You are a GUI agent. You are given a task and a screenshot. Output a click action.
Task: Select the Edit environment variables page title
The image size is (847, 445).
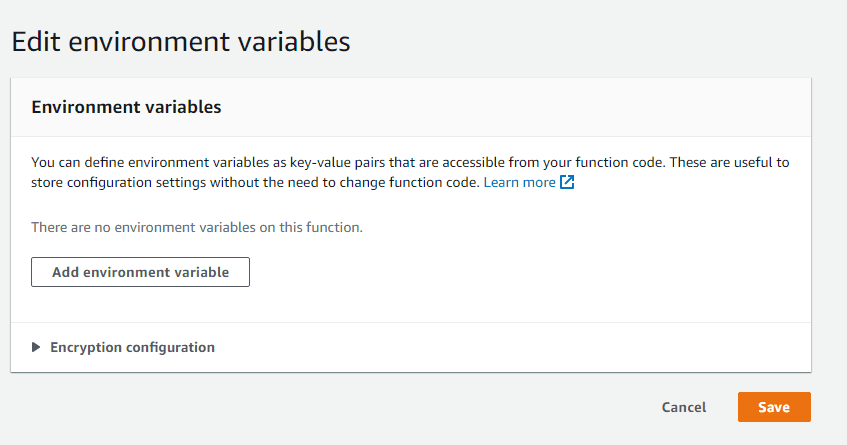[x=181, y=42]
